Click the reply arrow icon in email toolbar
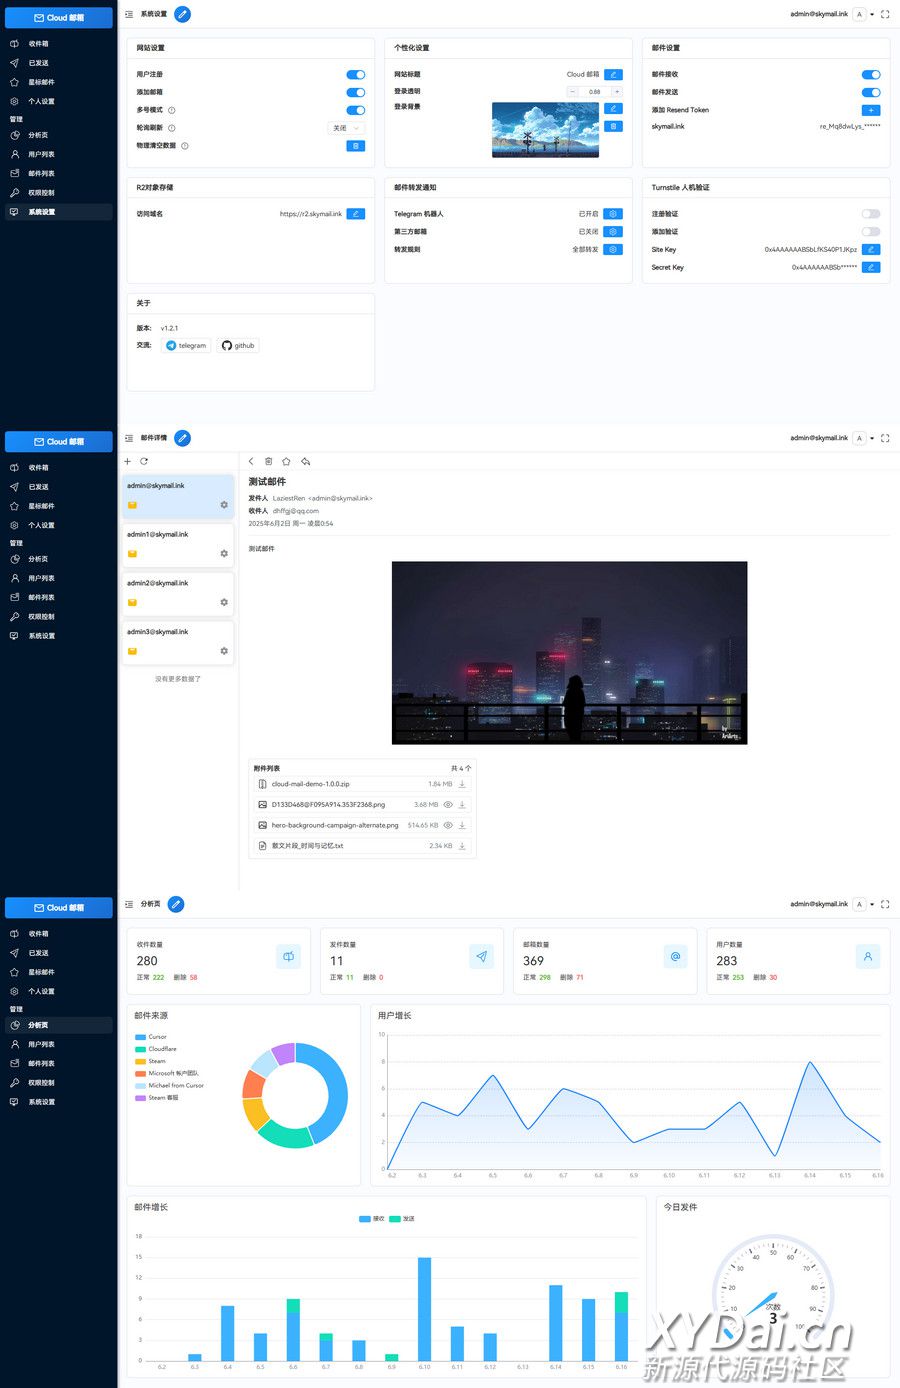Screen dimensions: 900x1388 coord(305,462)
